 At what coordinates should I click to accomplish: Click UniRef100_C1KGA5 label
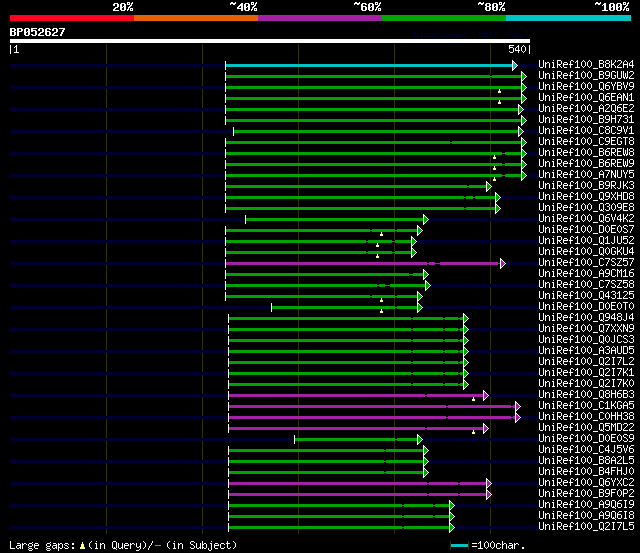click(x=586, y=406)
